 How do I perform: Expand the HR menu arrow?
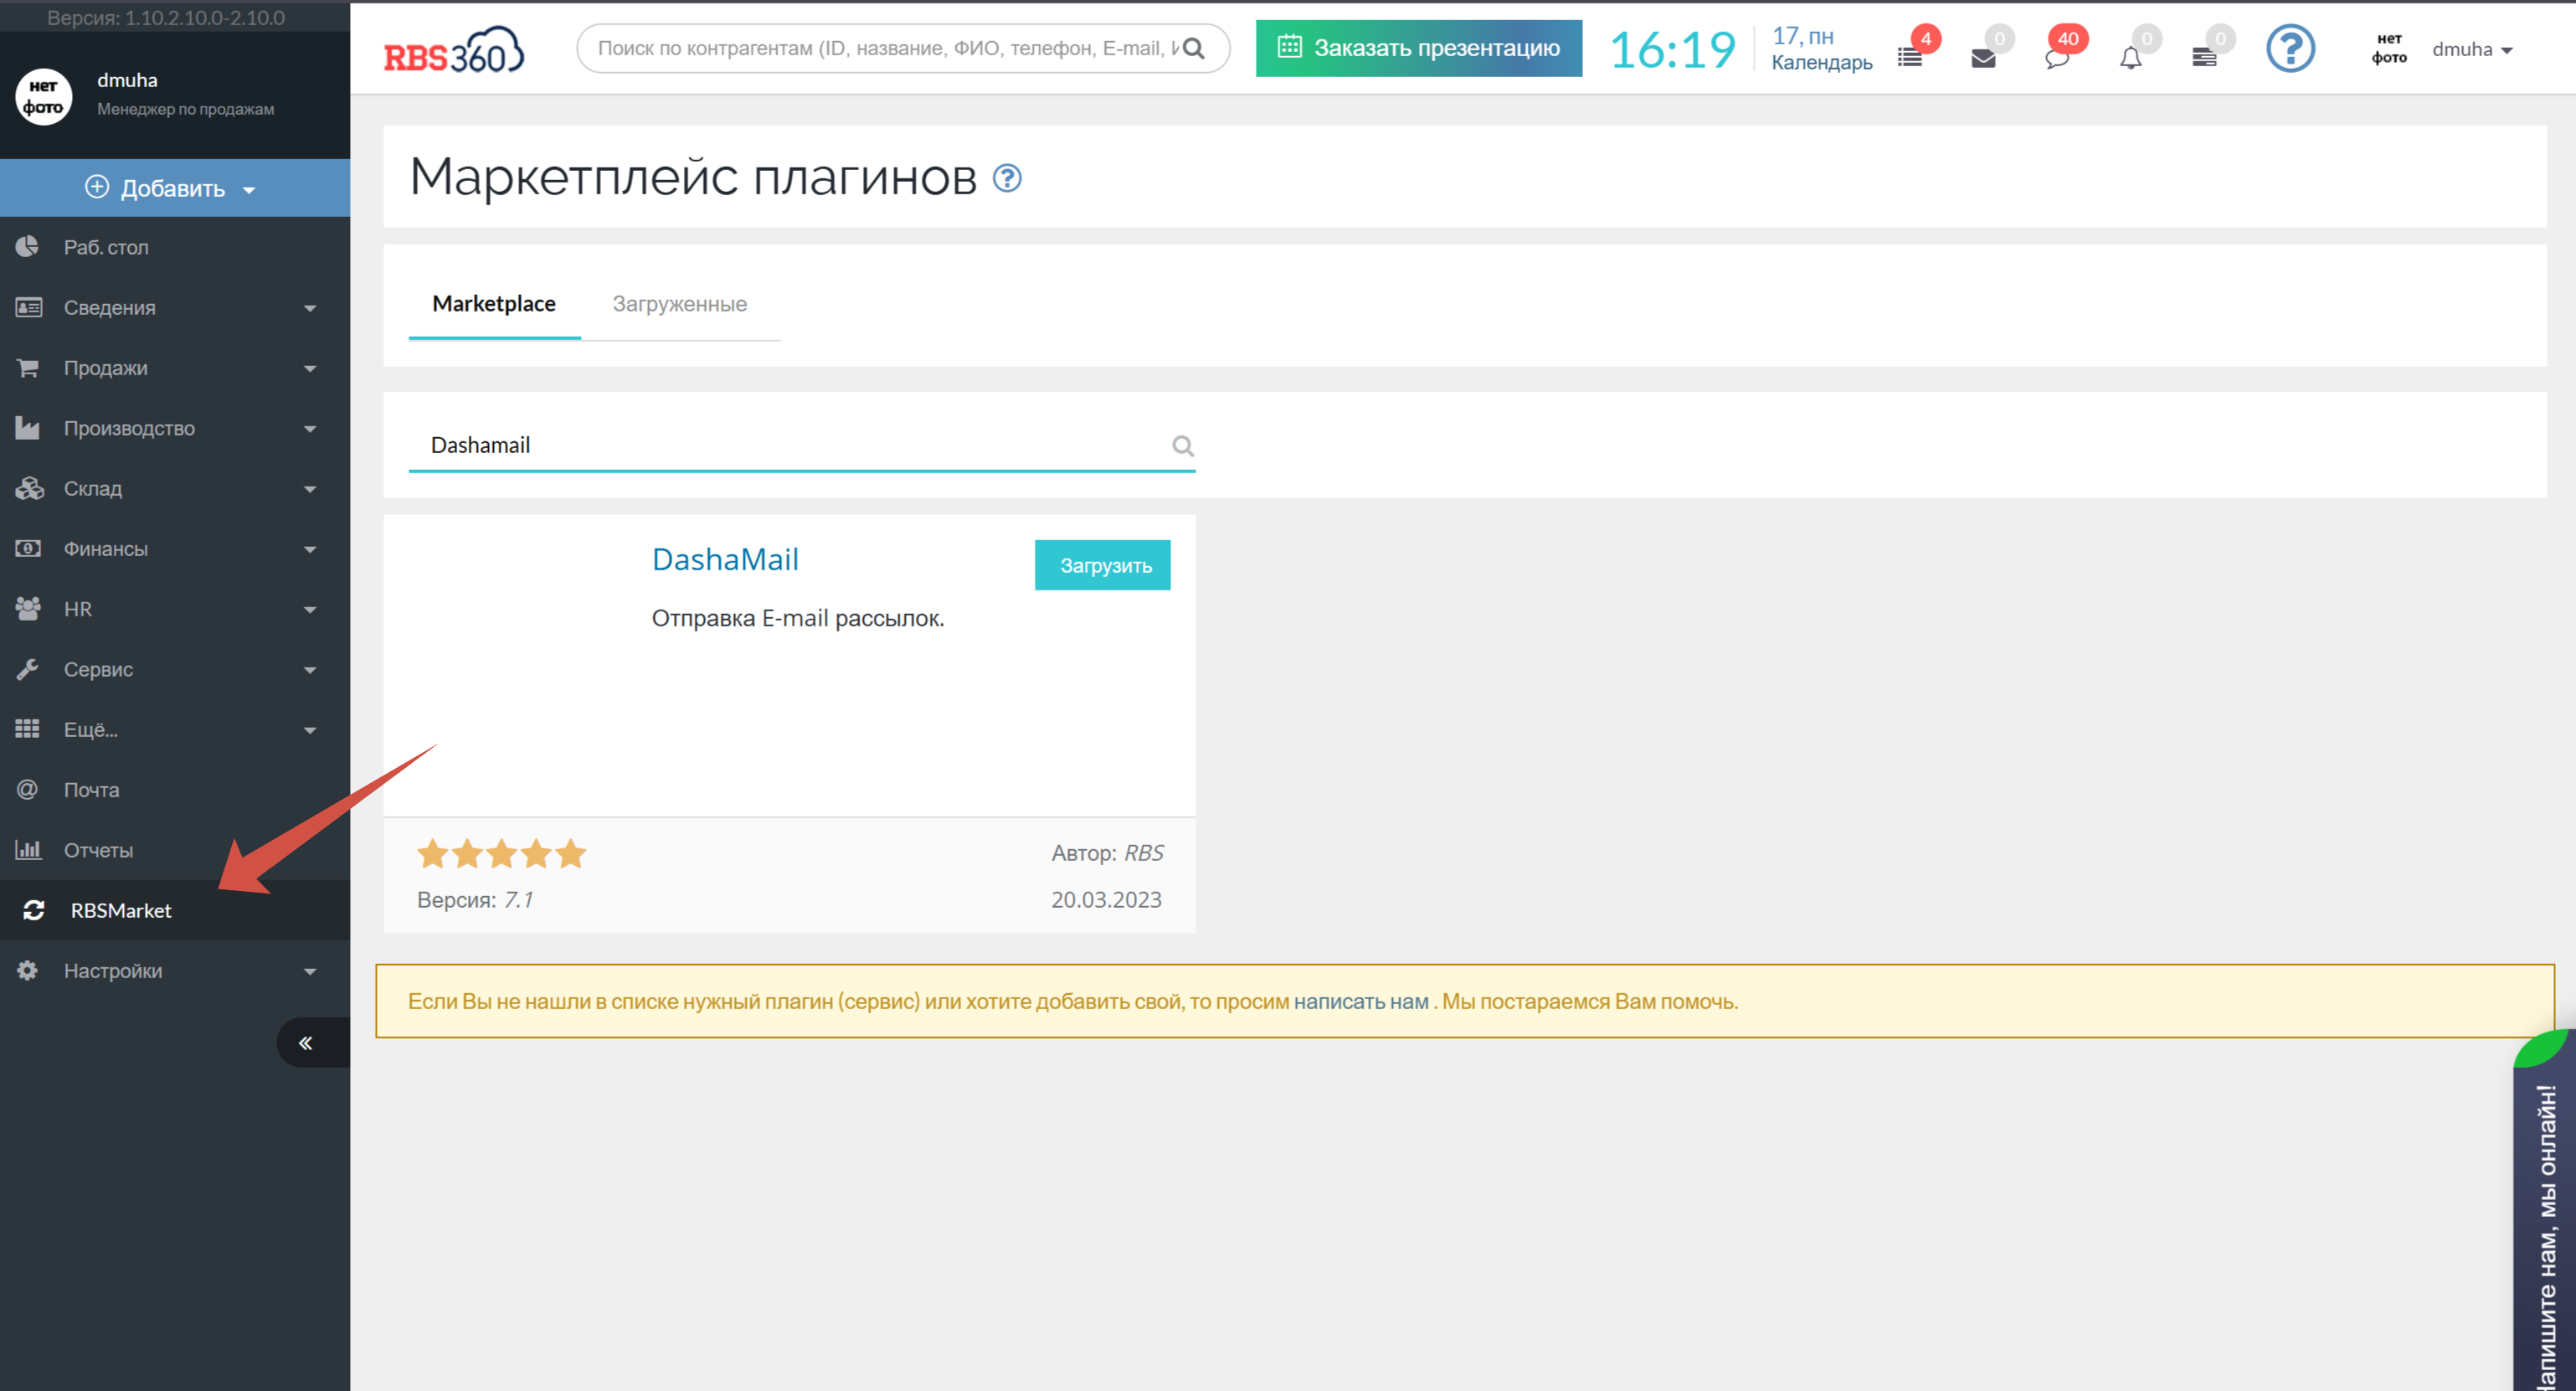(x=310, y=610)
